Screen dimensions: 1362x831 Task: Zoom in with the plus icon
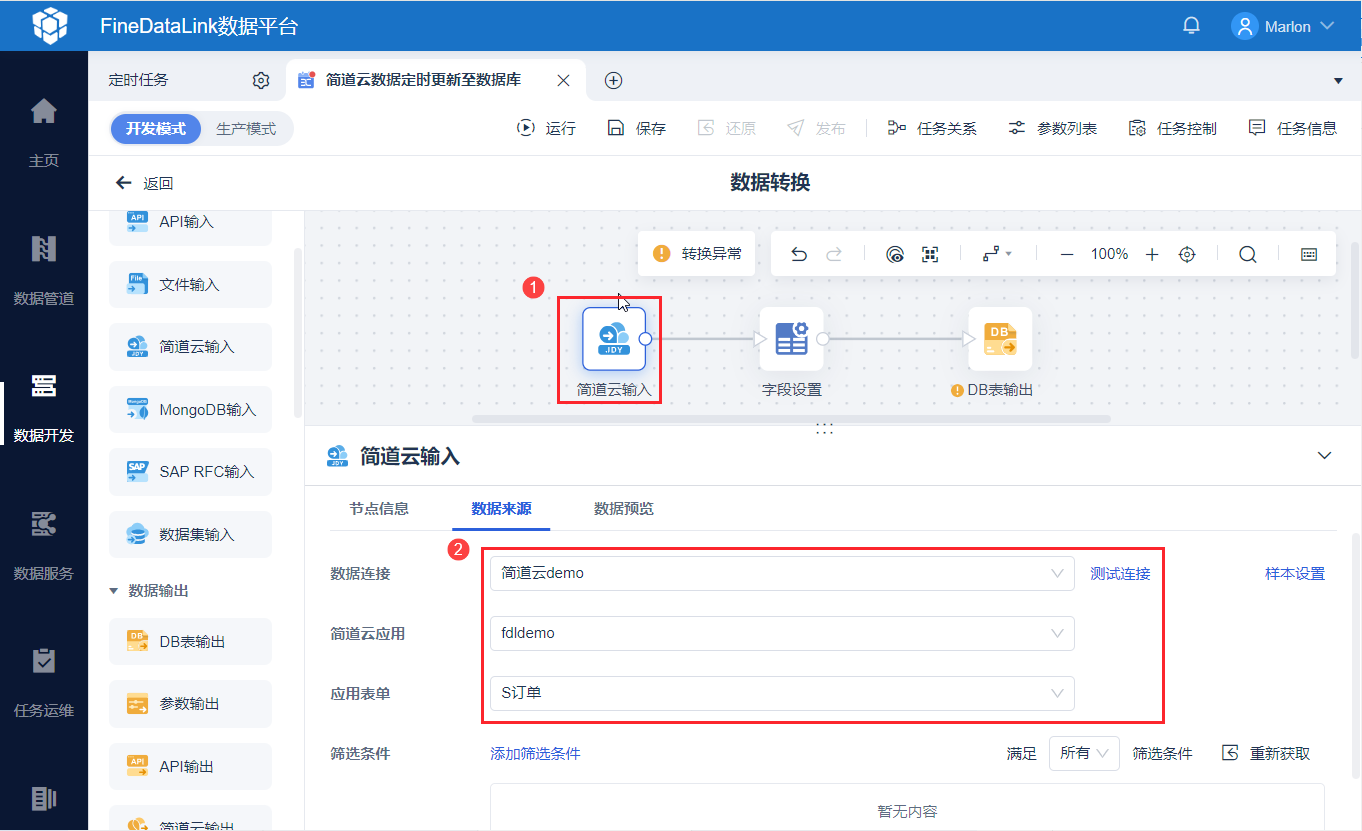click(1152, 254)
